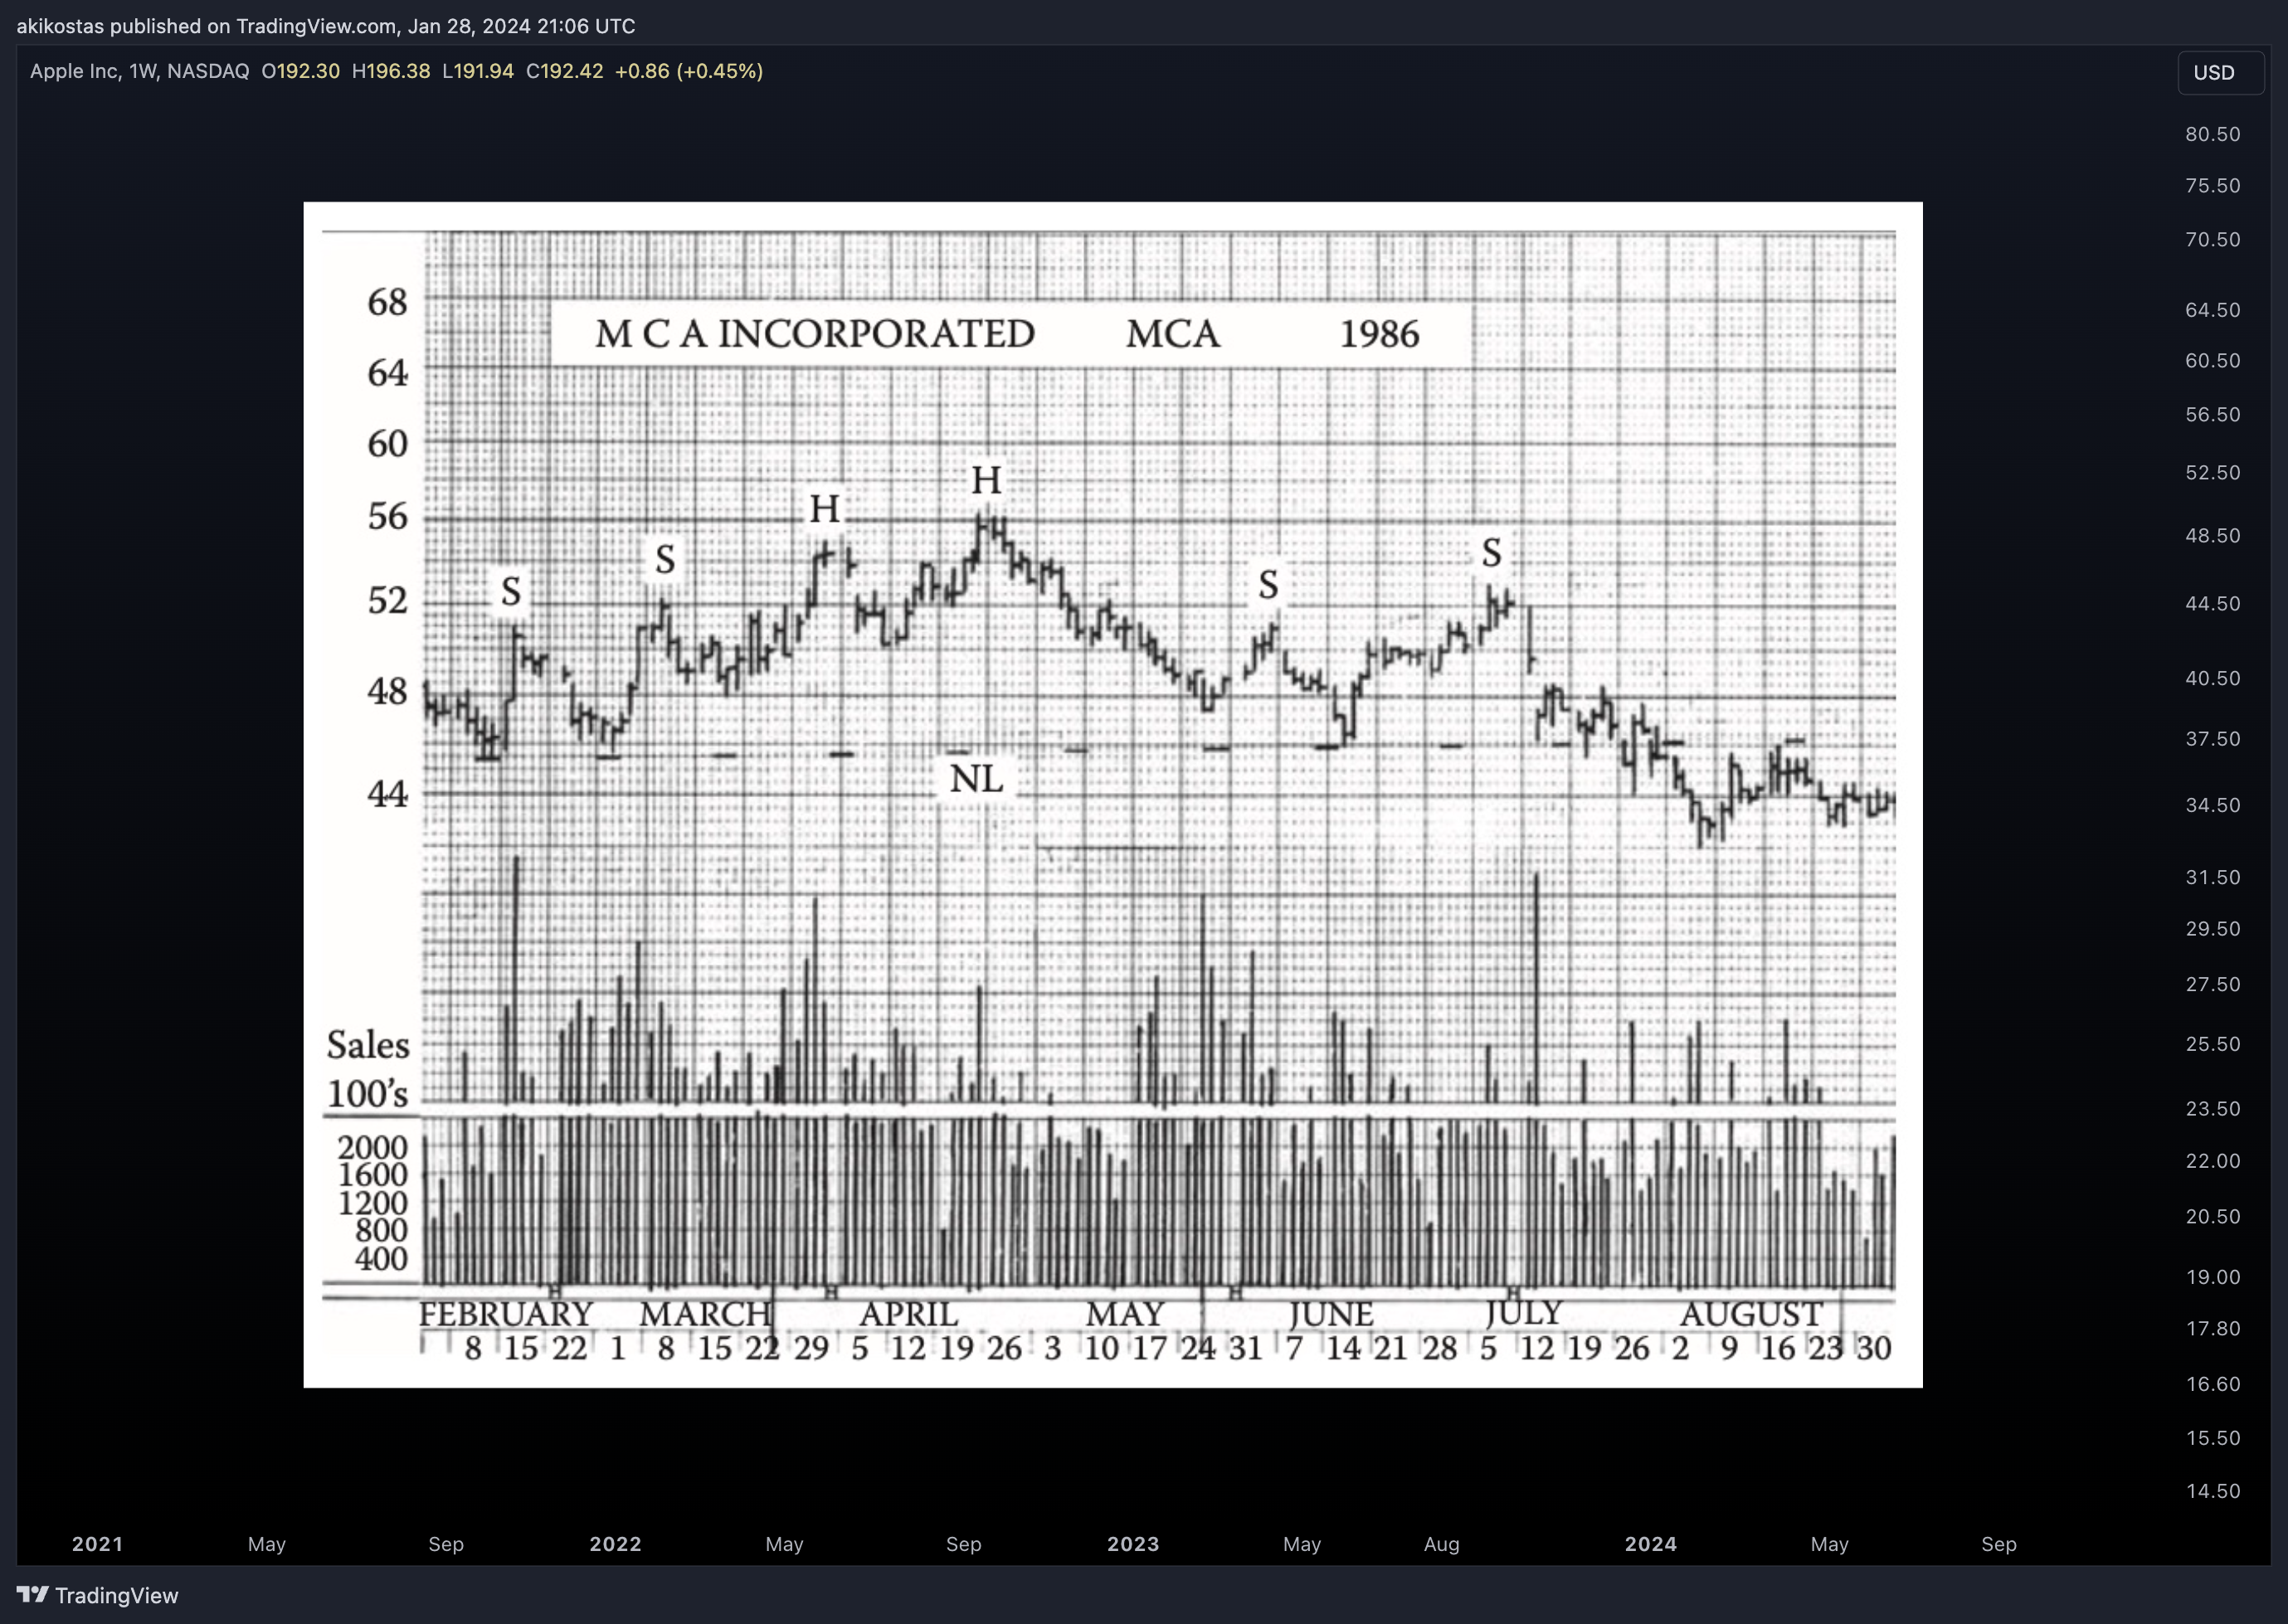Click the 40.50 price axis label
The image size is (2288, 1624).
pos(2212,678)
